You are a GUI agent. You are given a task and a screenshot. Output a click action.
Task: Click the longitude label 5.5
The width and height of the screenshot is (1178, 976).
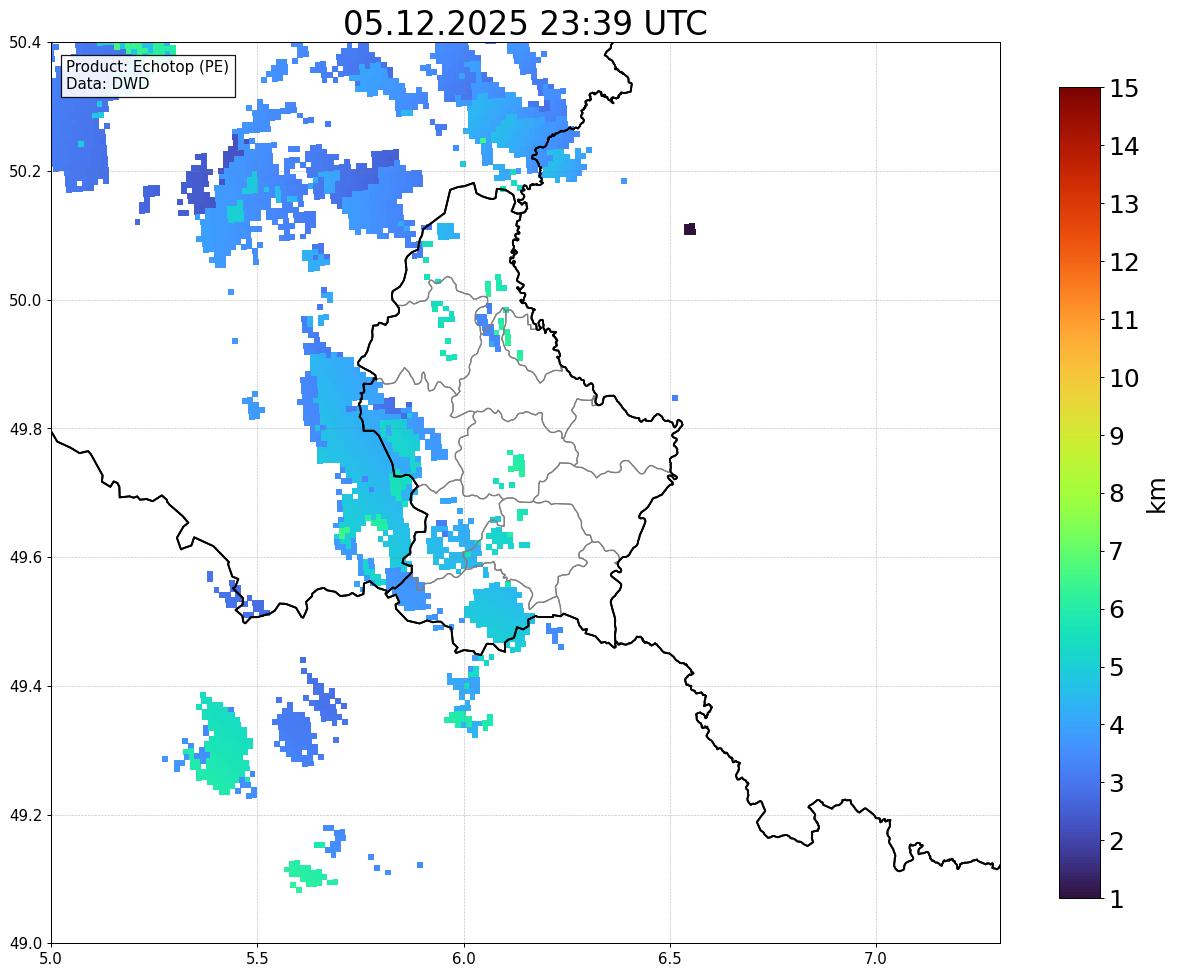257,959
